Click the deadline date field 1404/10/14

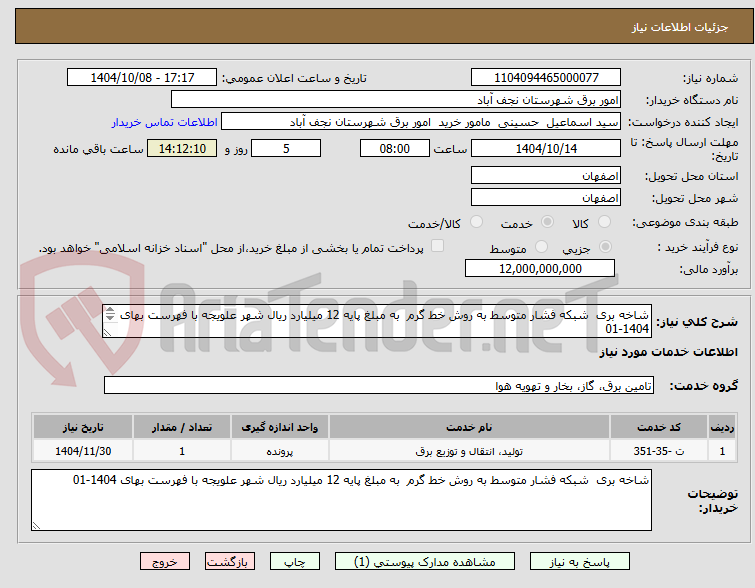[546, 148]
